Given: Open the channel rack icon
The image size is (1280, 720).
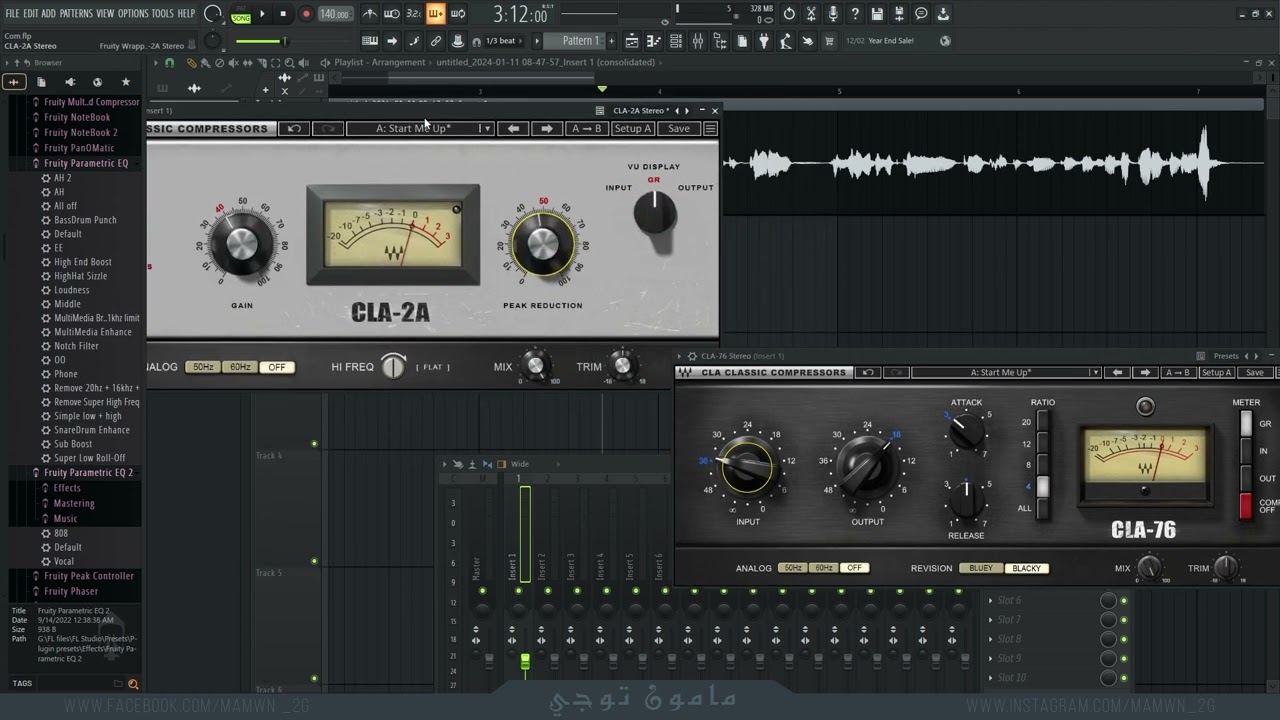Looking at the screenshot, I should (x=675, y=41).
